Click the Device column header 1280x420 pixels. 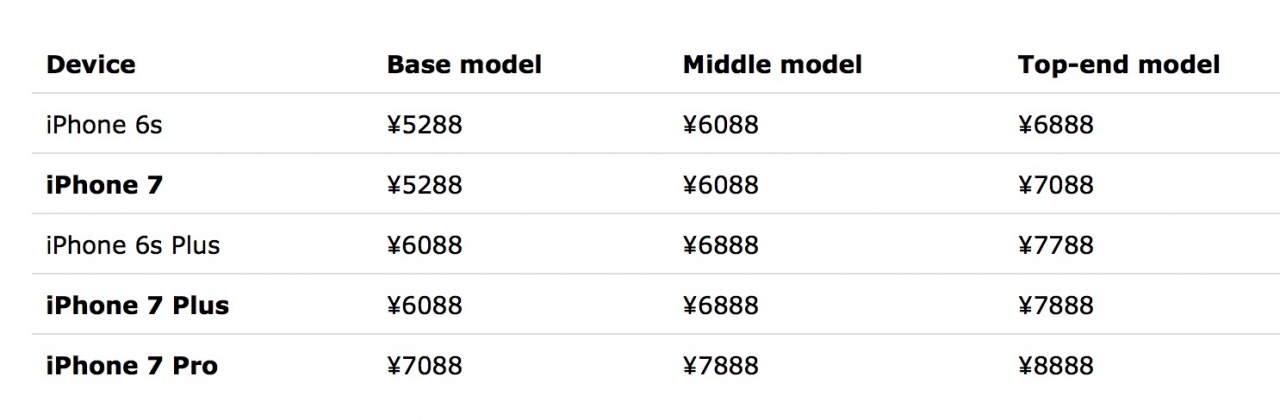pyautogui.click(x=91, y=65)
